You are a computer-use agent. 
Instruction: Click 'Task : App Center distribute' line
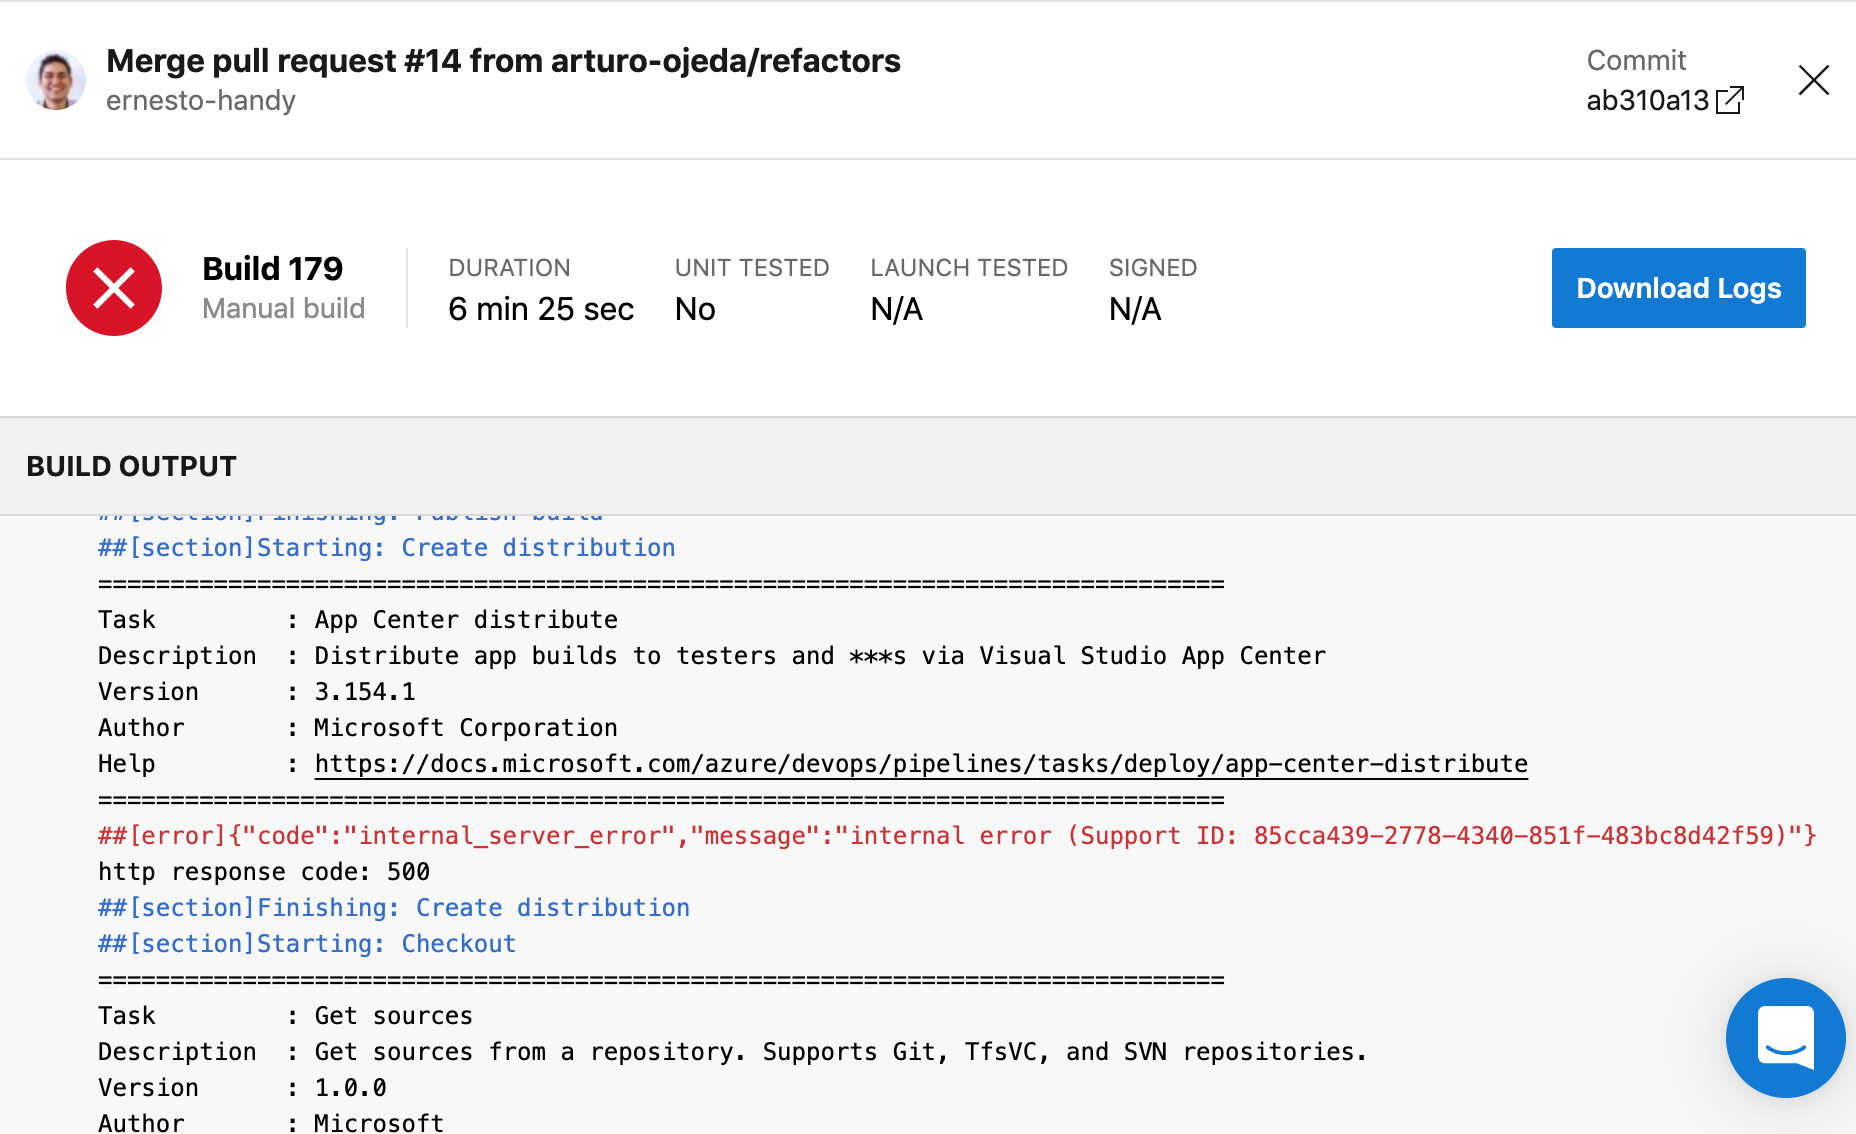[358, 620]
